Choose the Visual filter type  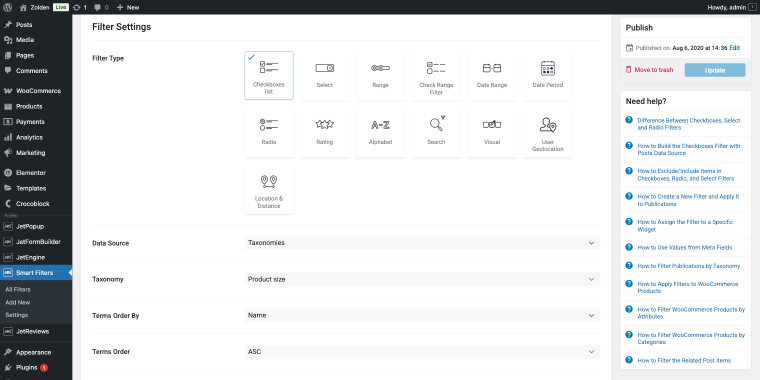492,133
